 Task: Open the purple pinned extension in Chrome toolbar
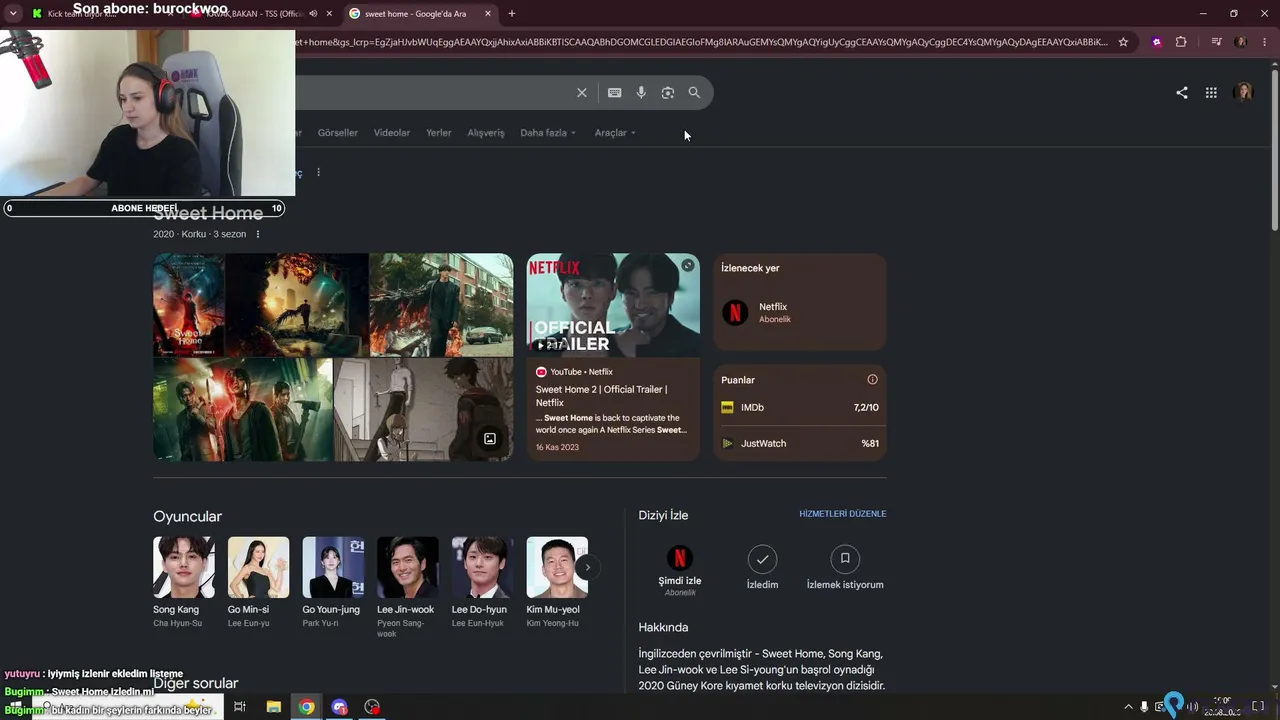click(1157, 42)
